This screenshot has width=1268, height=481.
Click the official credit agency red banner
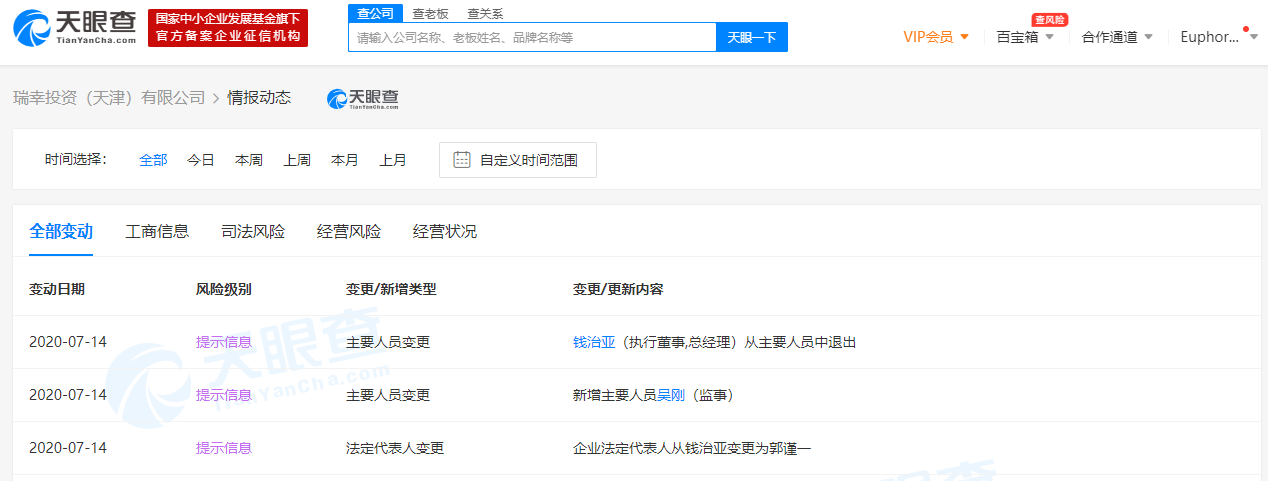[228, 29]
